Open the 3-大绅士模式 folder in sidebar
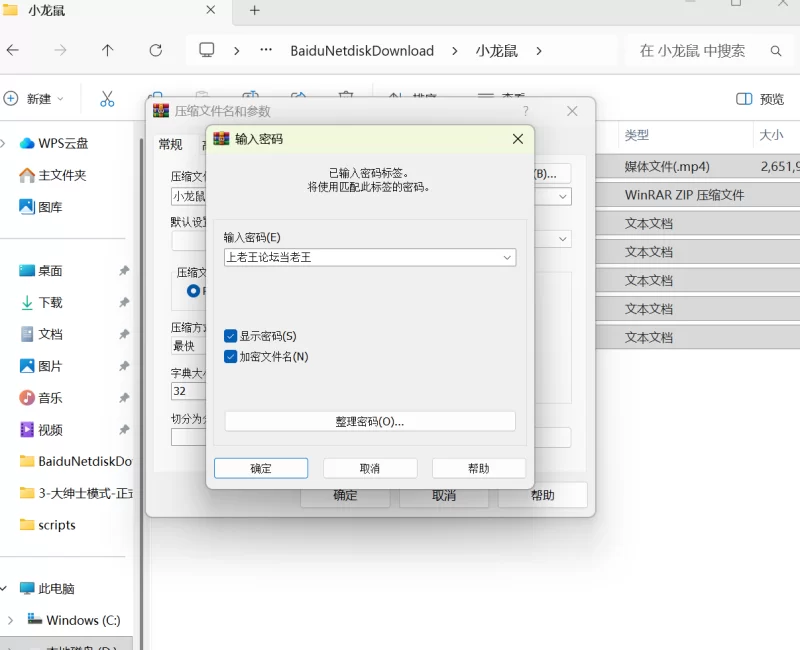Screen dimensions: 800x650 point(76,493)
